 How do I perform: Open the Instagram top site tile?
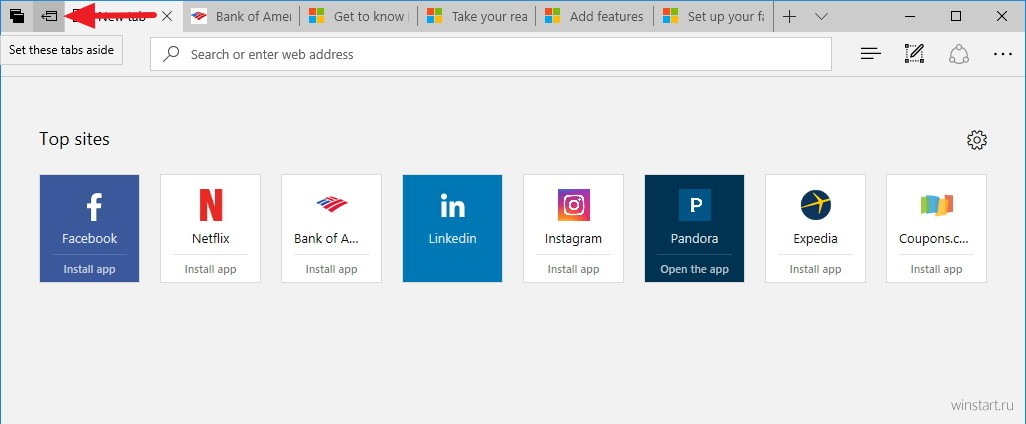coord(573,228)
